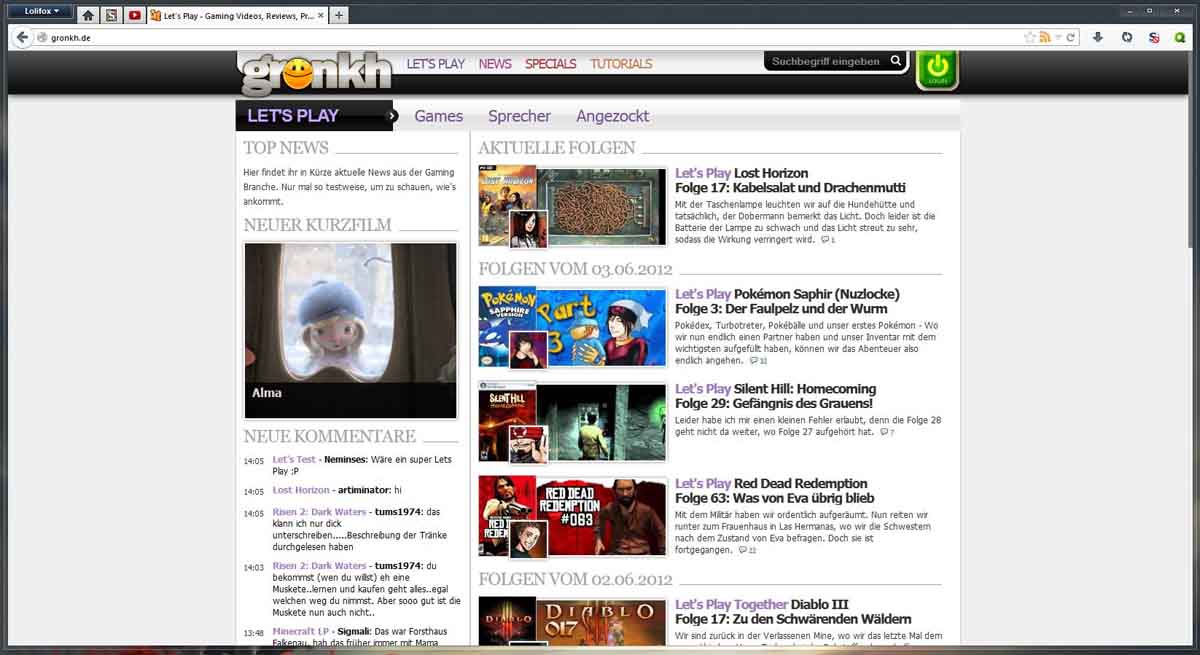This screenshot has width=1200, height=655.
Task: Open the Red Dead Redemption #063 thumbnail
Action: (x=572, y=516)
